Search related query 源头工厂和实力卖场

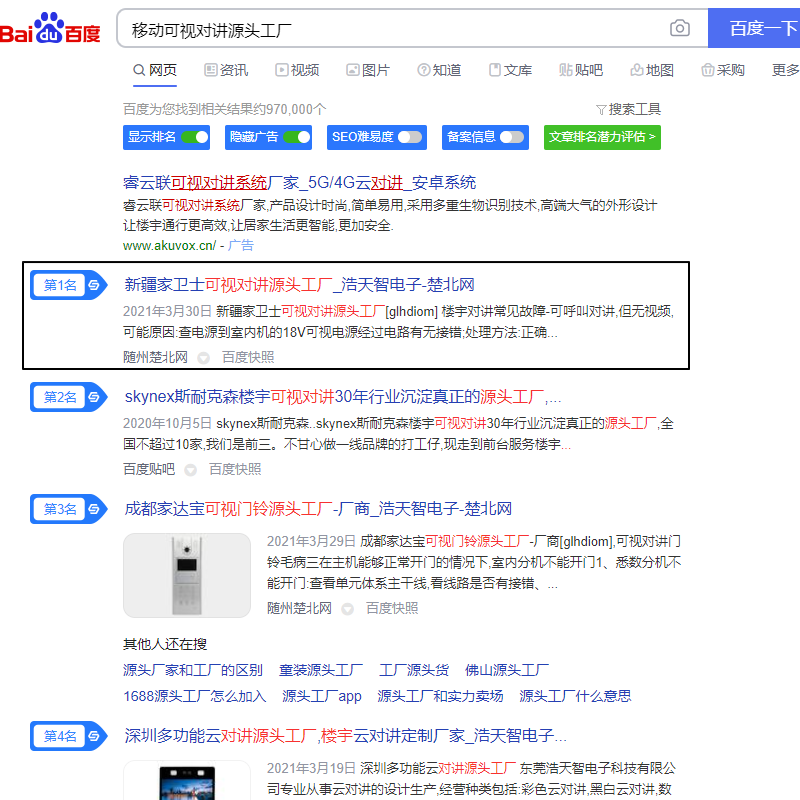pos(440,696)
